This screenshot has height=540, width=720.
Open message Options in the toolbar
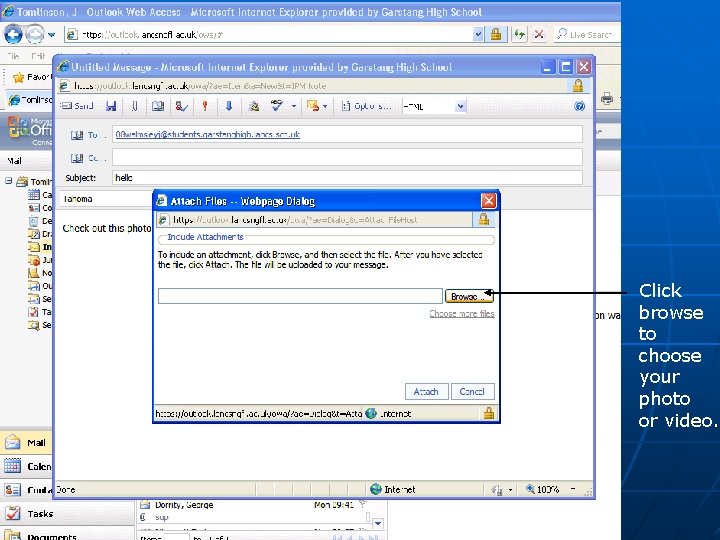[x=366, y=106]
